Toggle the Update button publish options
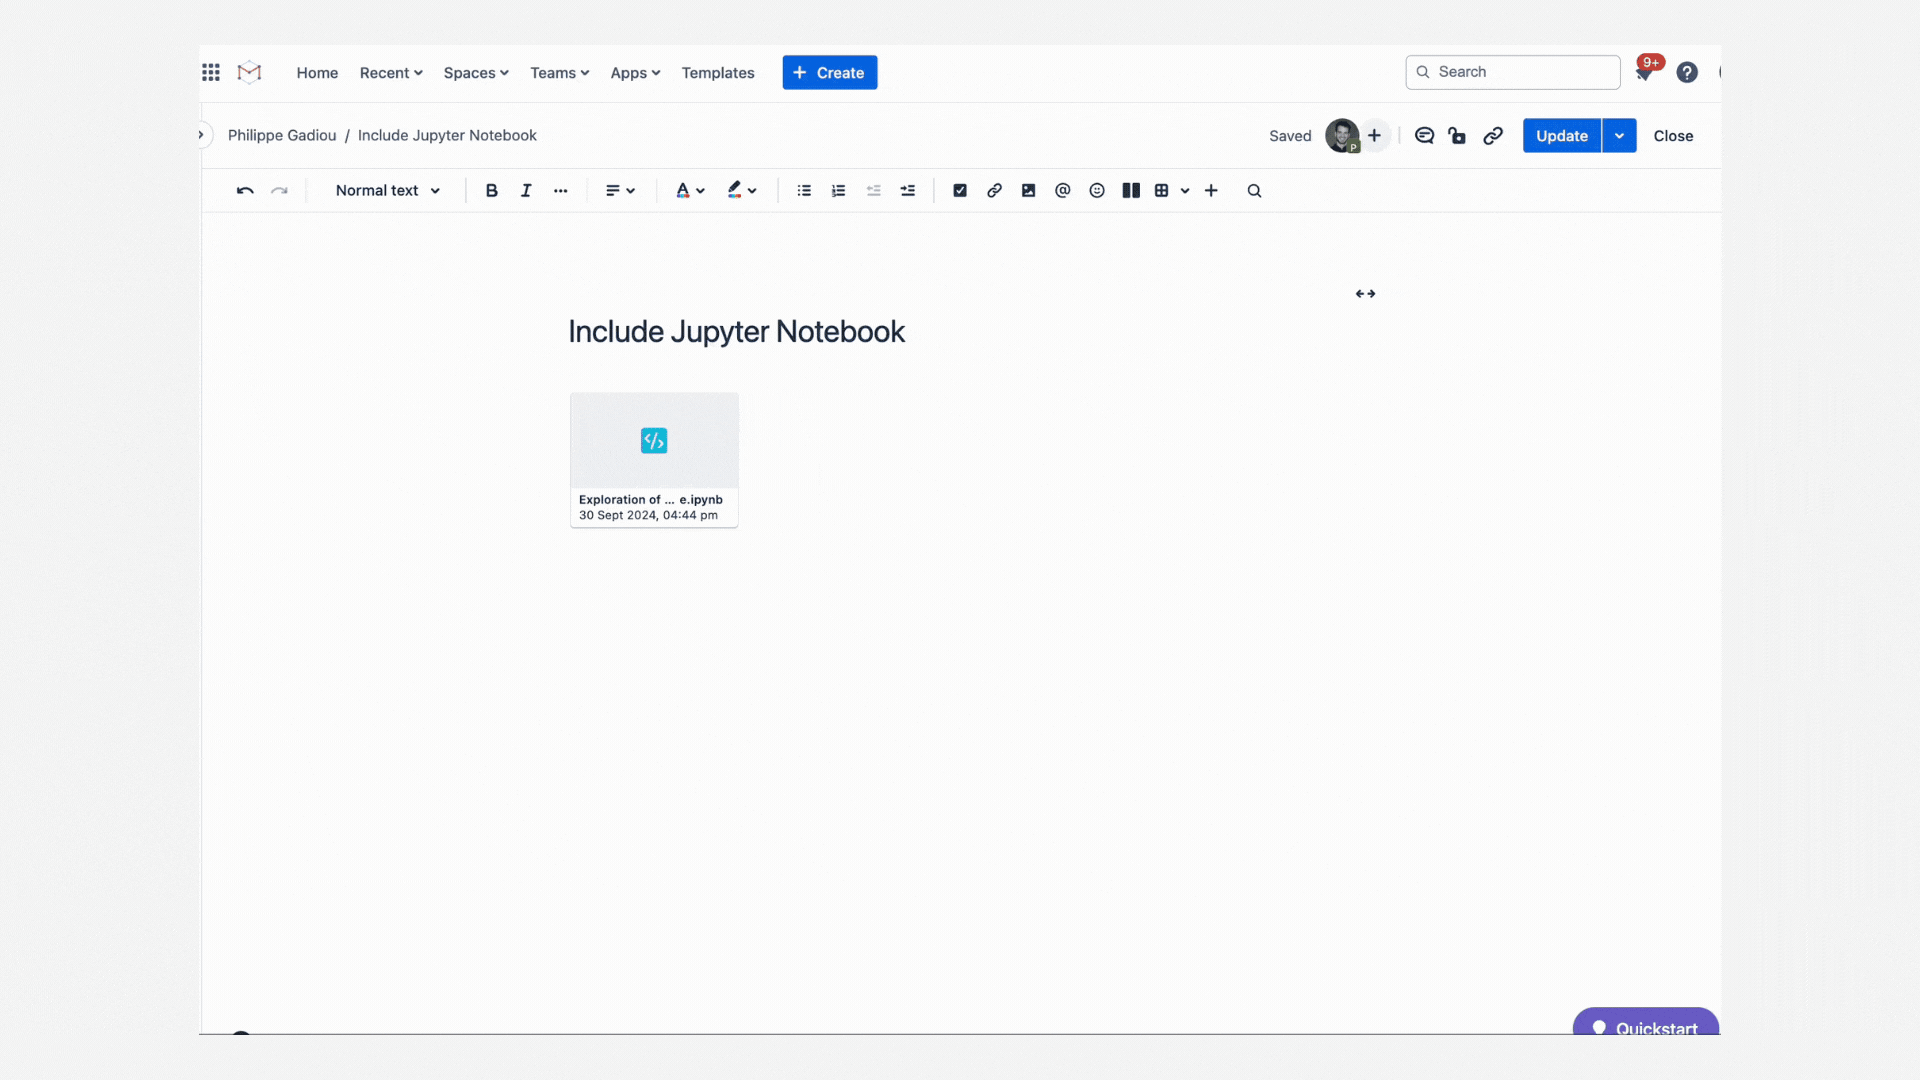 (1619, 135)
